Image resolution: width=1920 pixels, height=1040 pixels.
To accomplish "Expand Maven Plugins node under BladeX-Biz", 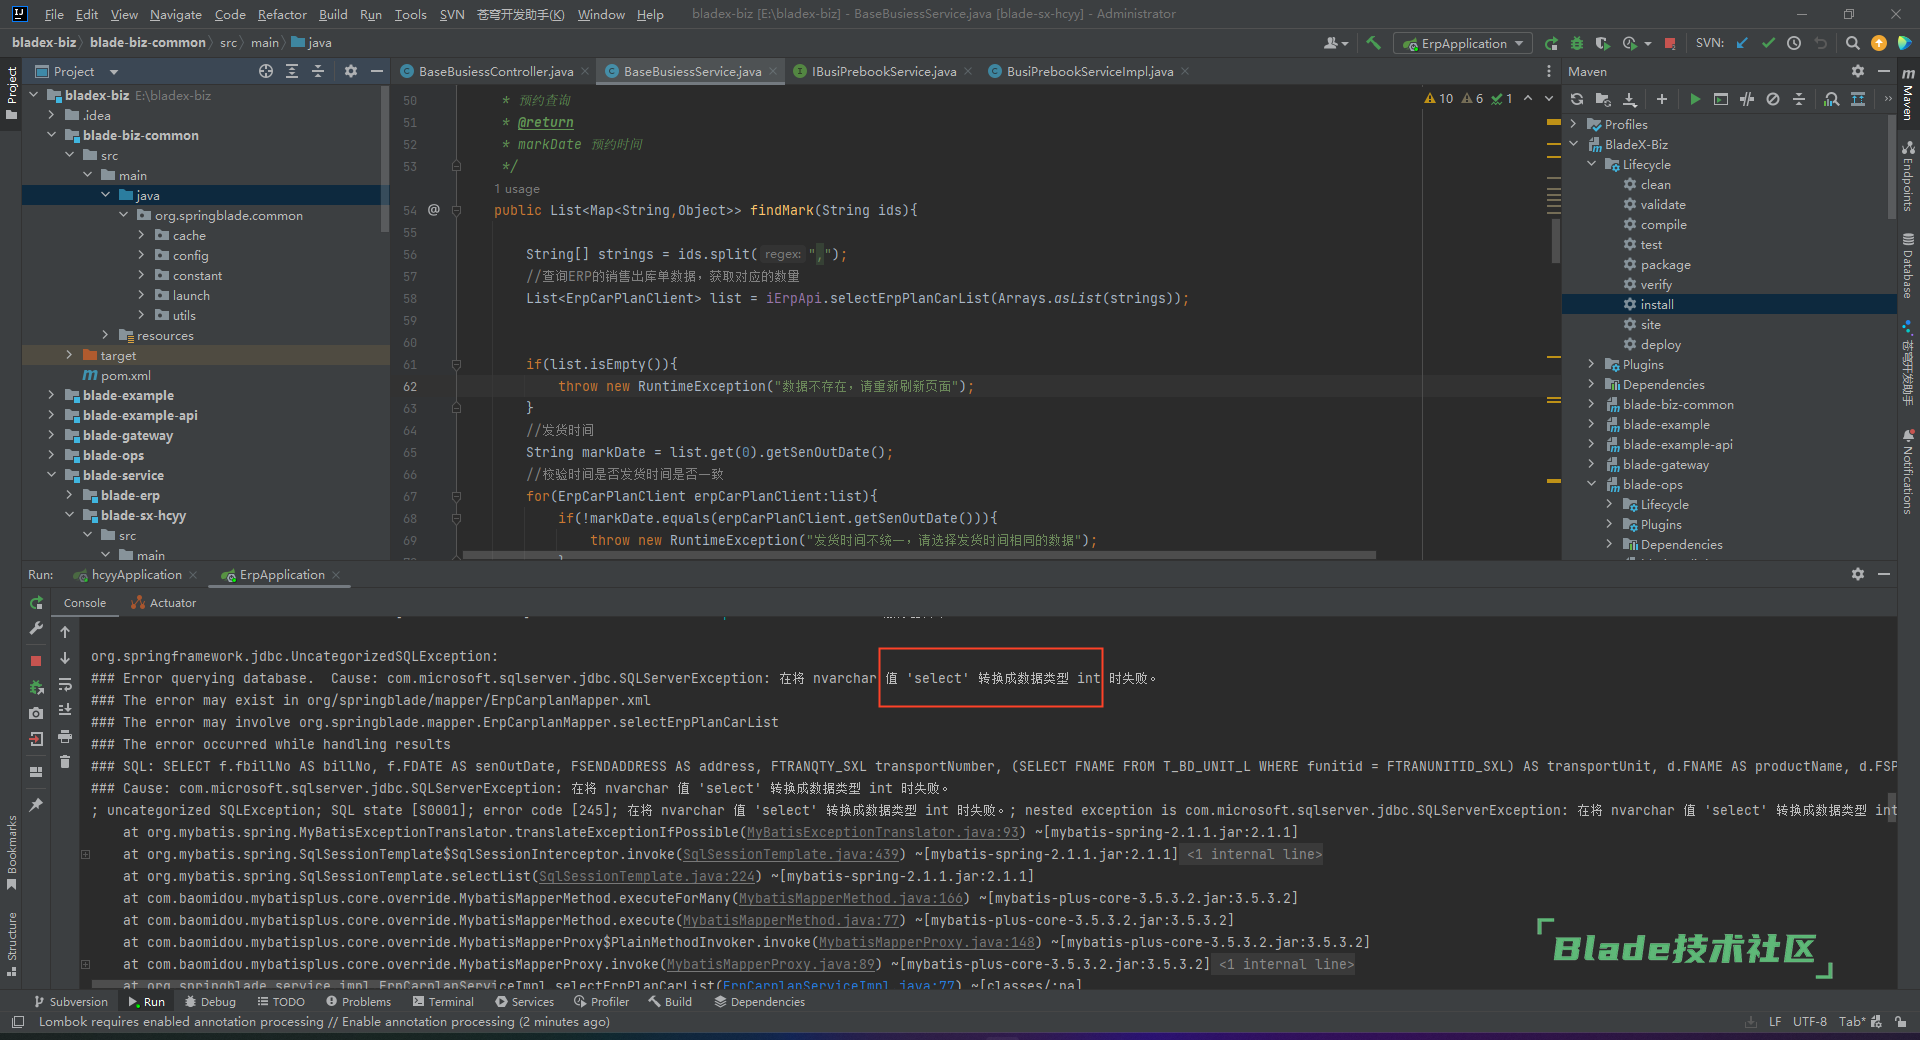I will click(x=1591, y=364).
